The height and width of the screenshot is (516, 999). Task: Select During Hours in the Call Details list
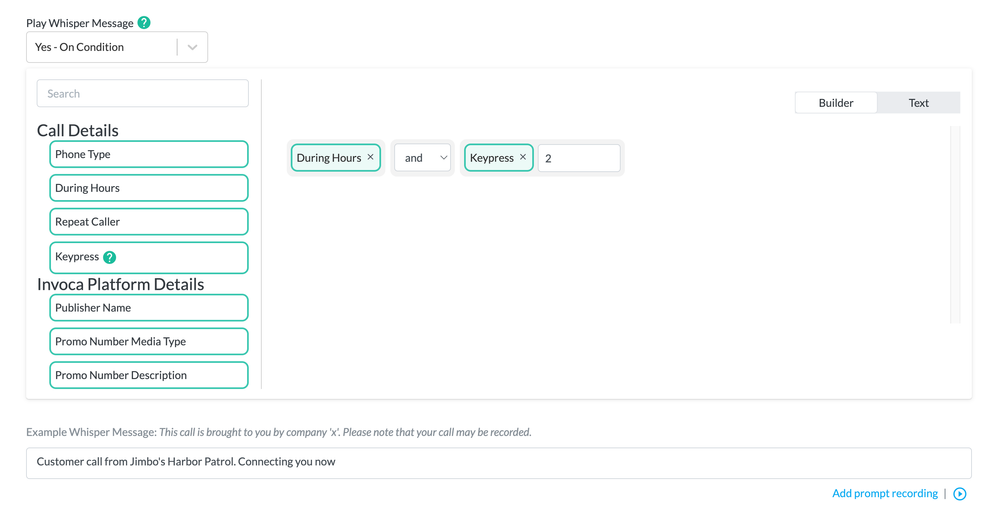[x=148, y=188]
